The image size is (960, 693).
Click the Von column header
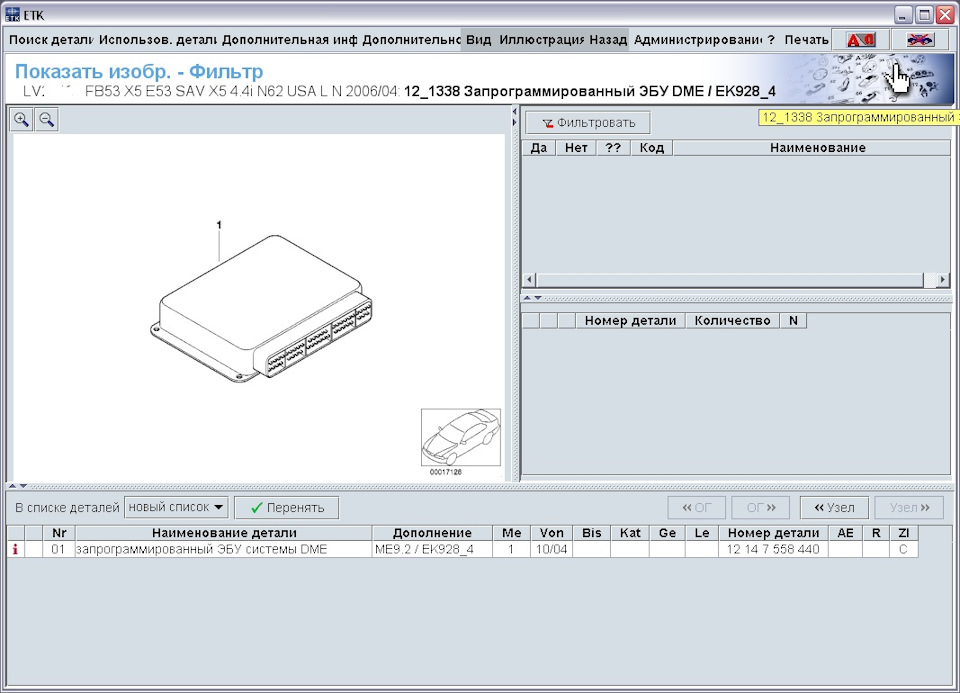pos(552,533)
